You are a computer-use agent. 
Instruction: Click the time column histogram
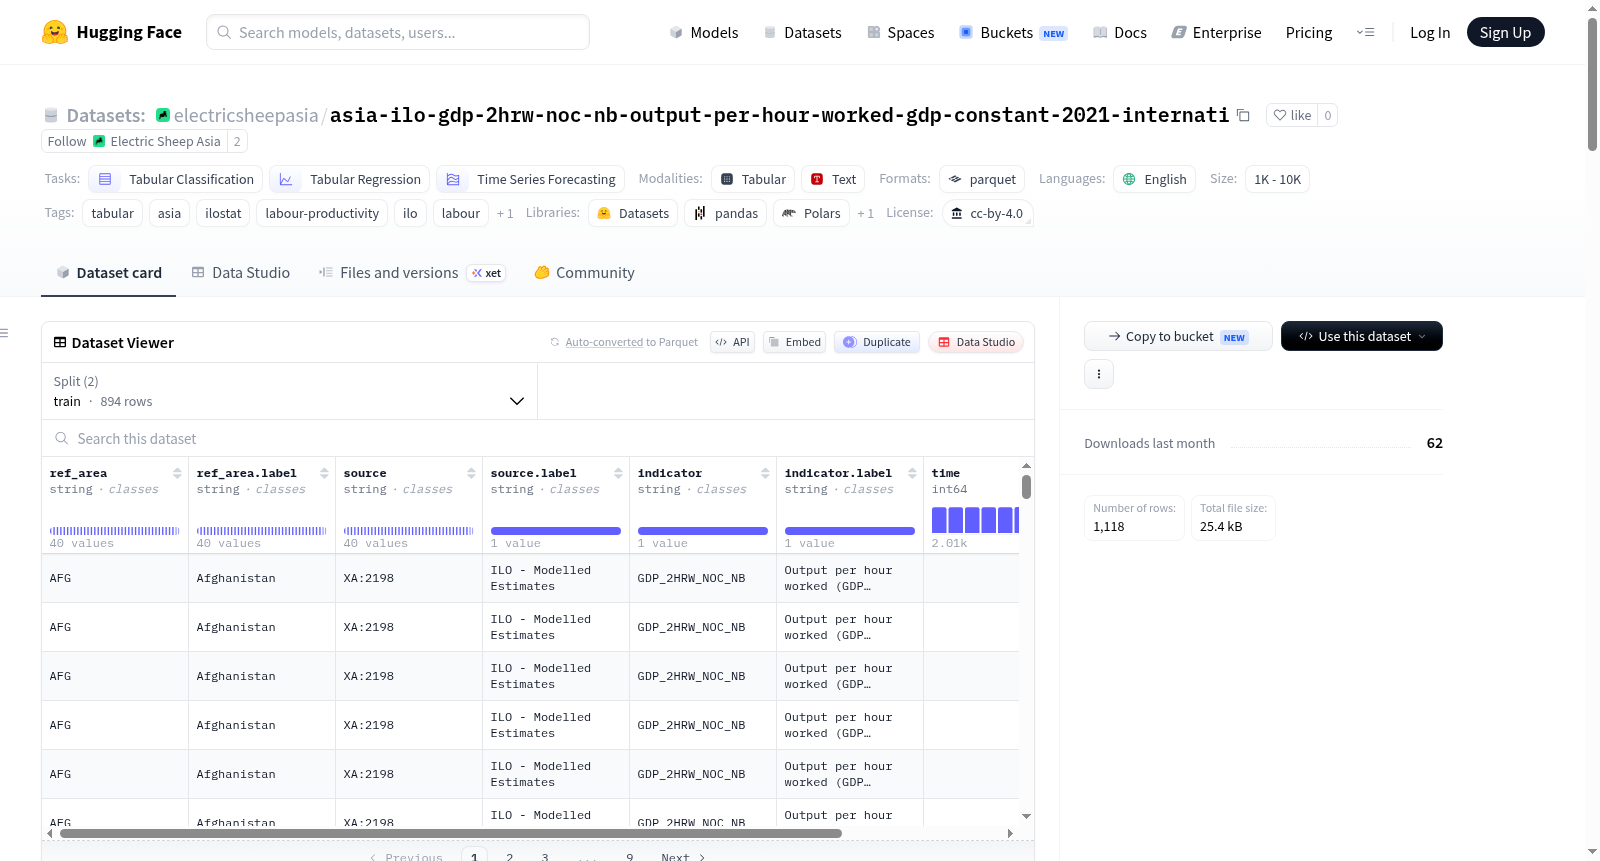975,520
